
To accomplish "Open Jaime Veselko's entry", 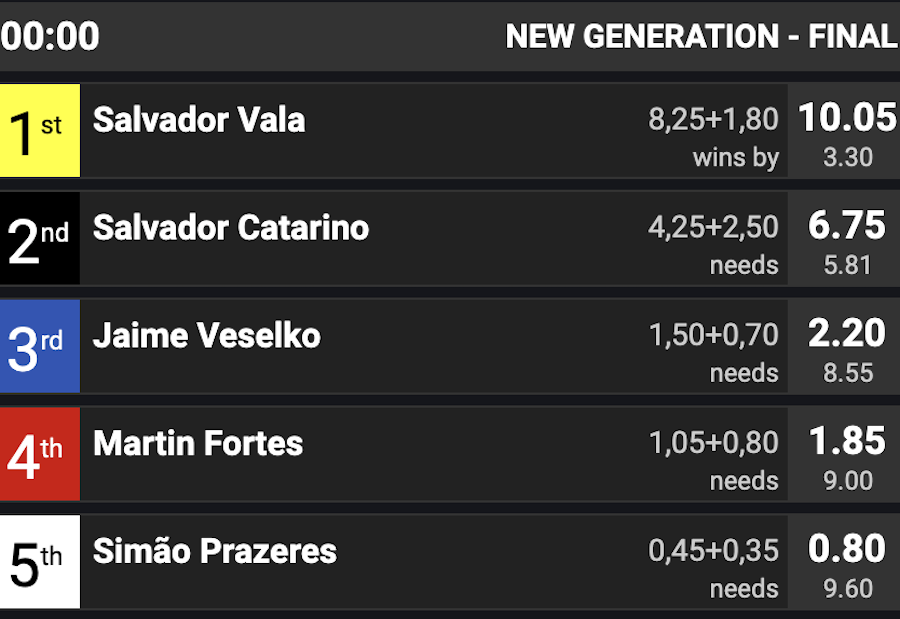I will tap(207, 335).
